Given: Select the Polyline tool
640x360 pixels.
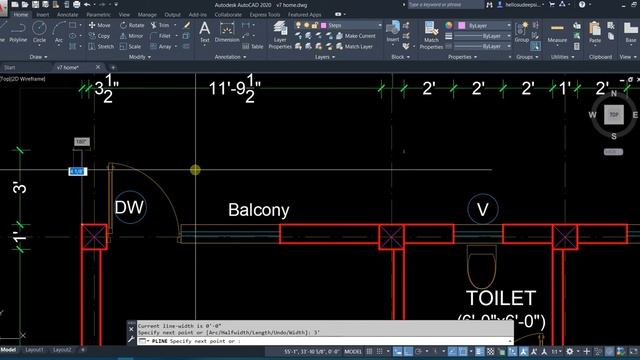Looking at the screenshot, I should point(18,32).
